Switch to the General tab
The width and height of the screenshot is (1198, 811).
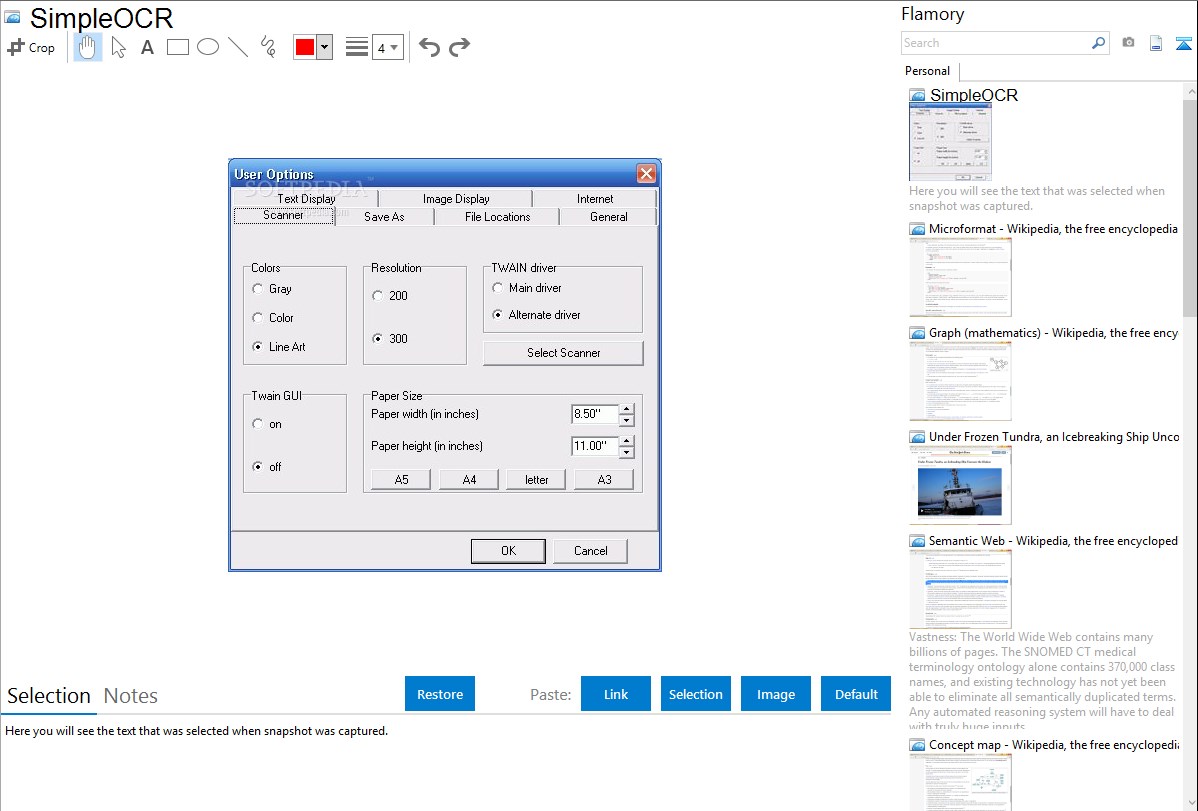click(609, 216)
